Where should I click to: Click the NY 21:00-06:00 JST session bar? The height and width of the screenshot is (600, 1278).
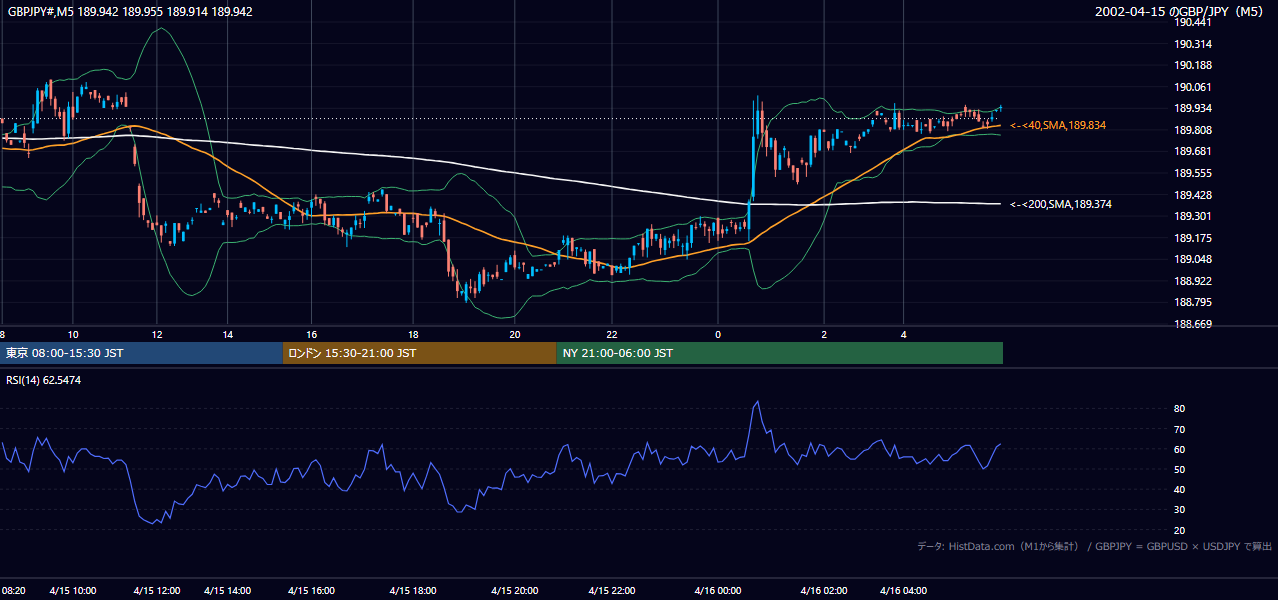pos(779,353)
